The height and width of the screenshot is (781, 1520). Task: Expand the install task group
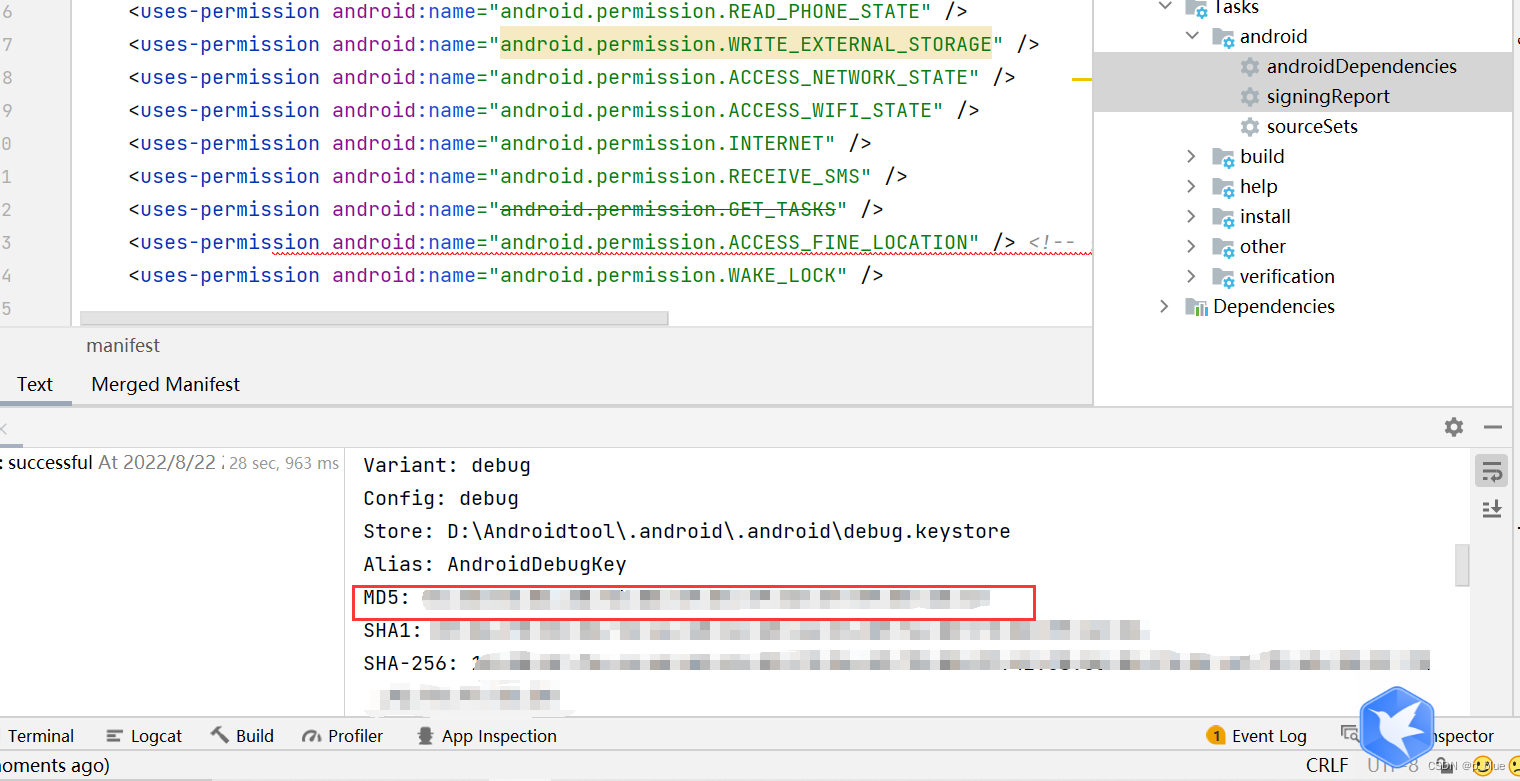pos(1191,216)
